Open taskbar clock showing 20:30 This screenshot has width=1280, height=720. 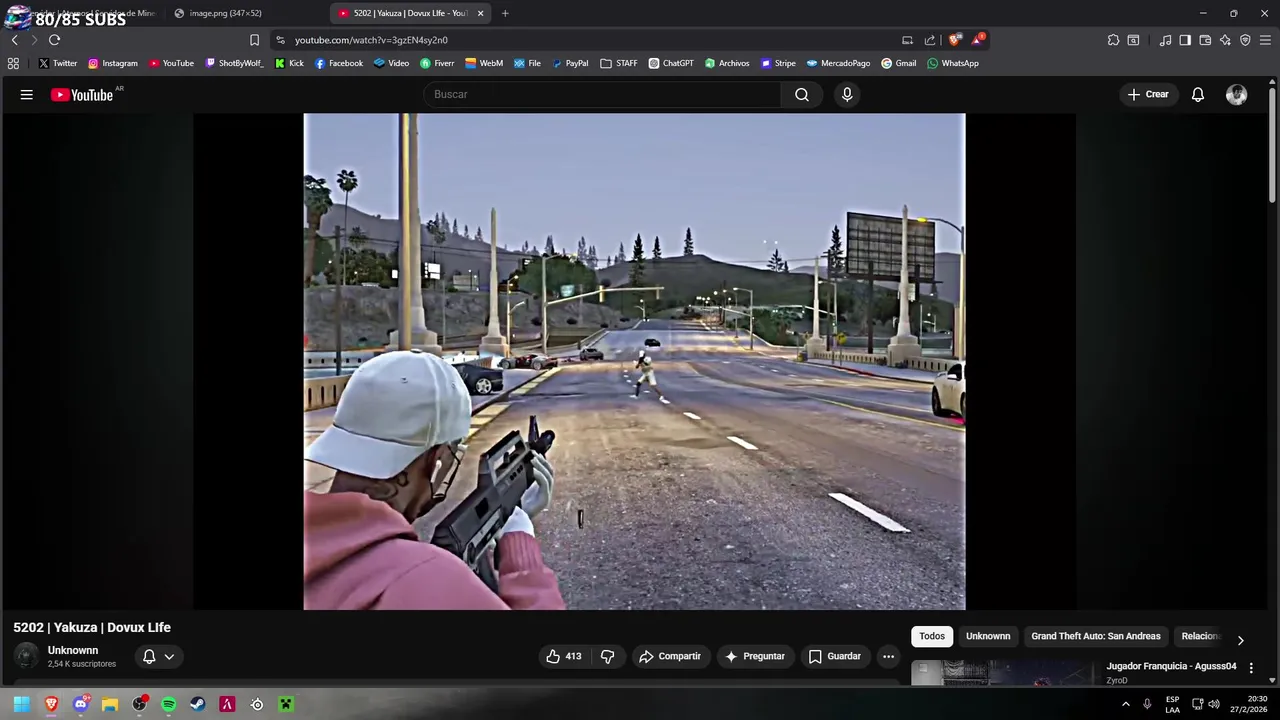pyautogui.click(x=1249, y=704)
